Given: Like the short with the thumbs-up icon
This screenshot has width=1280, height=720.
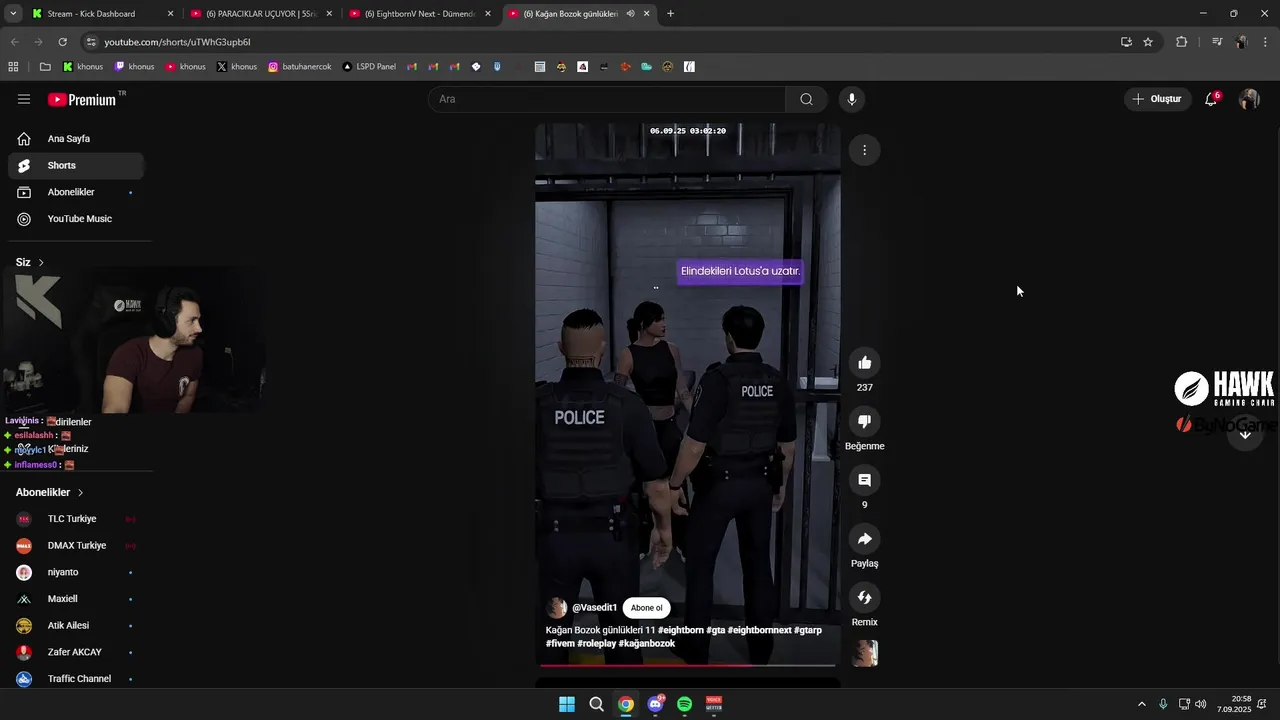Looking at the screenshot, I should click(x=864, y=363).
